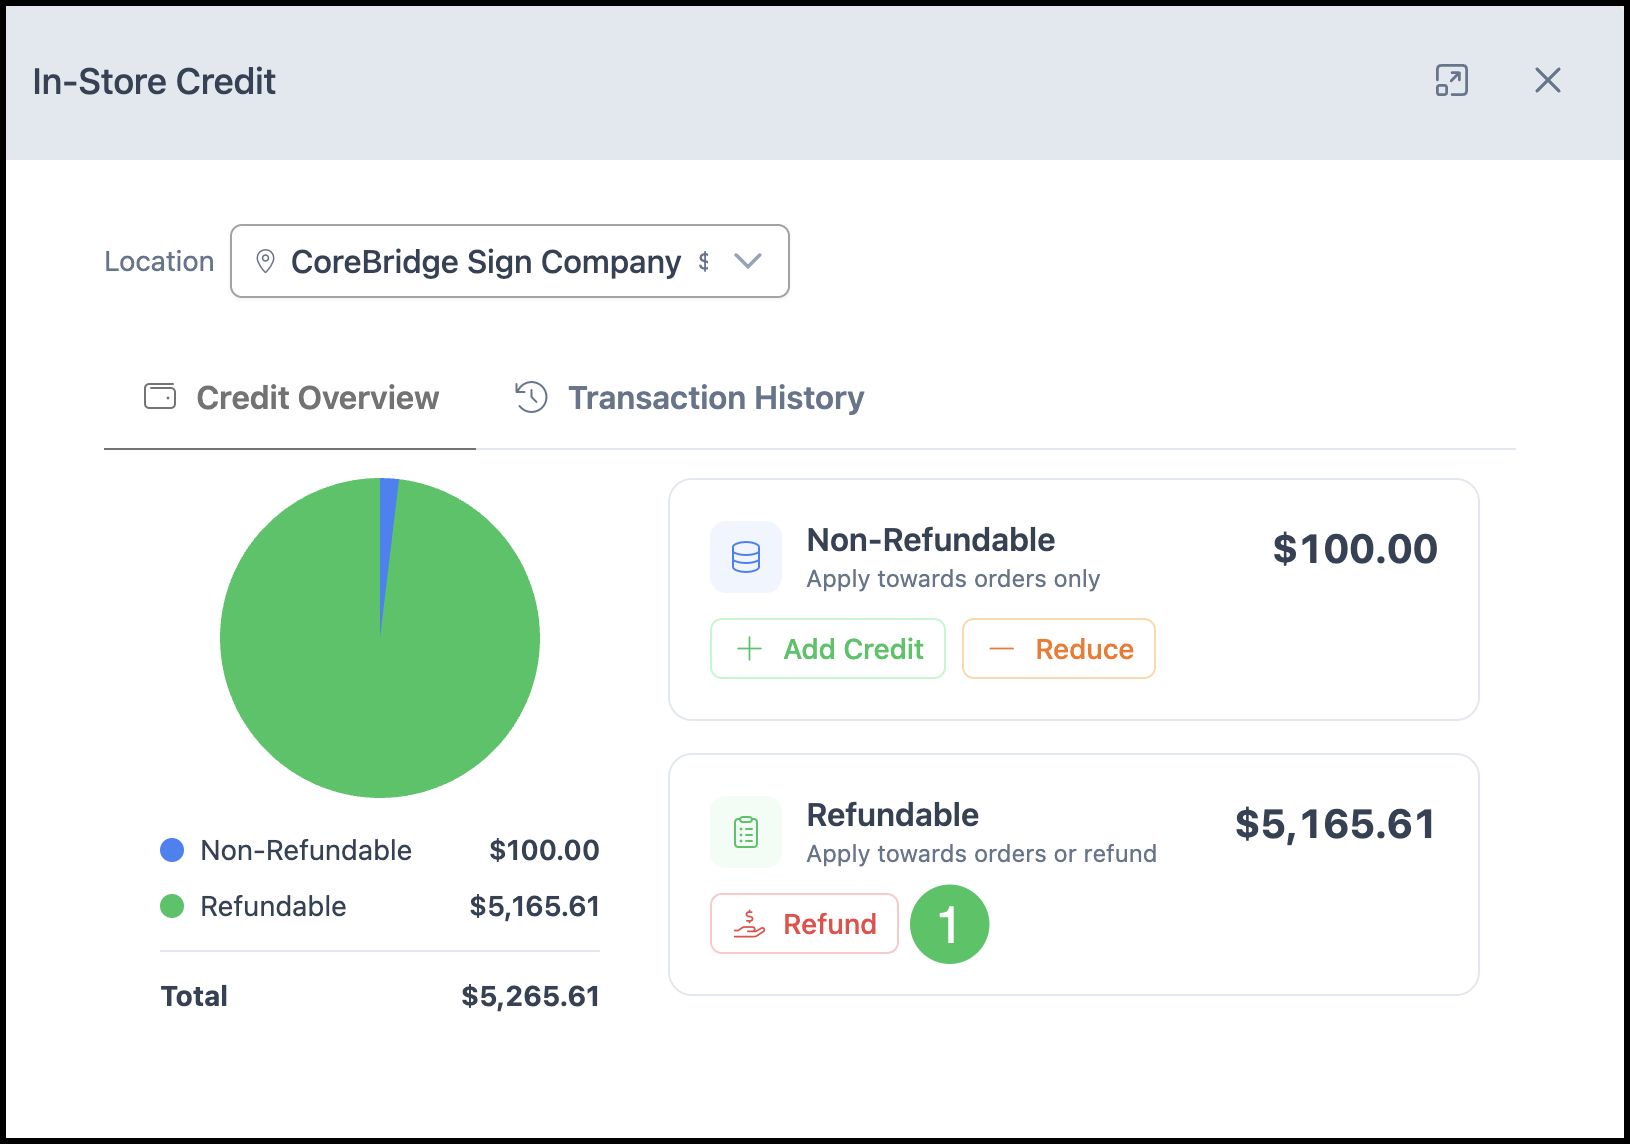The image size is (1630, 1144).
Task: Click the green pie chart Refundable segment
Action: (x=380, y=680)
